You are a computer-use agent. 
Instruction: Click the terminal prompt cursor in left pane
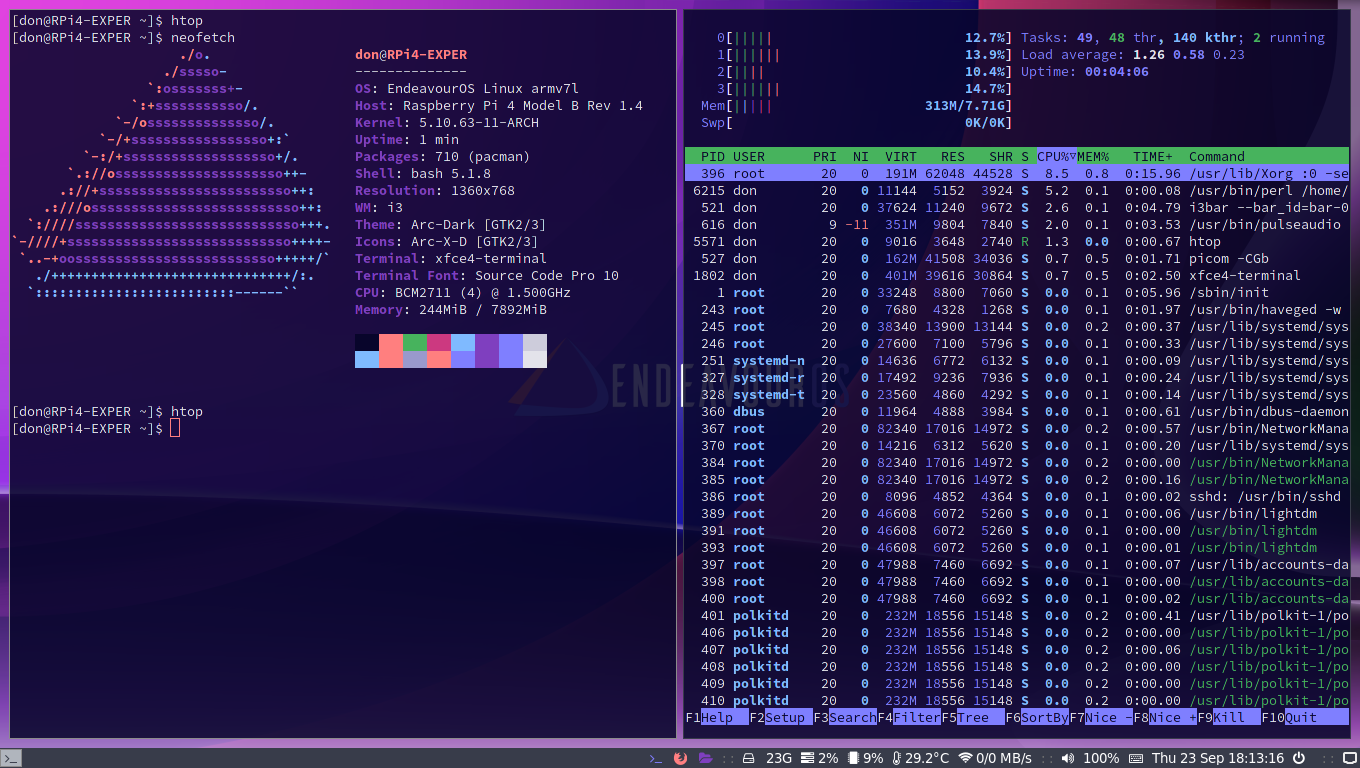(175, 428)
